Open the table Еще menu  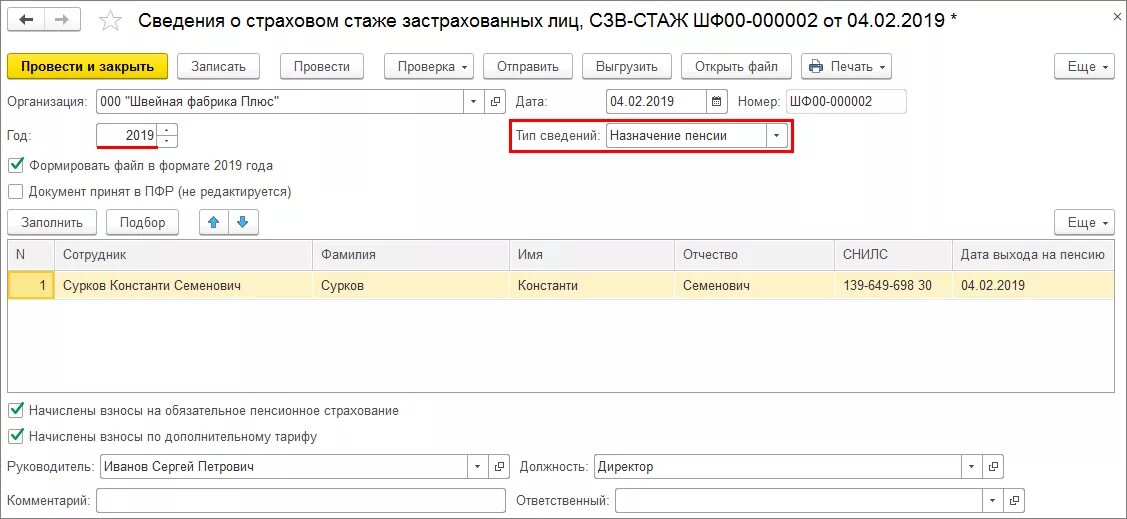pos(1084,223)
